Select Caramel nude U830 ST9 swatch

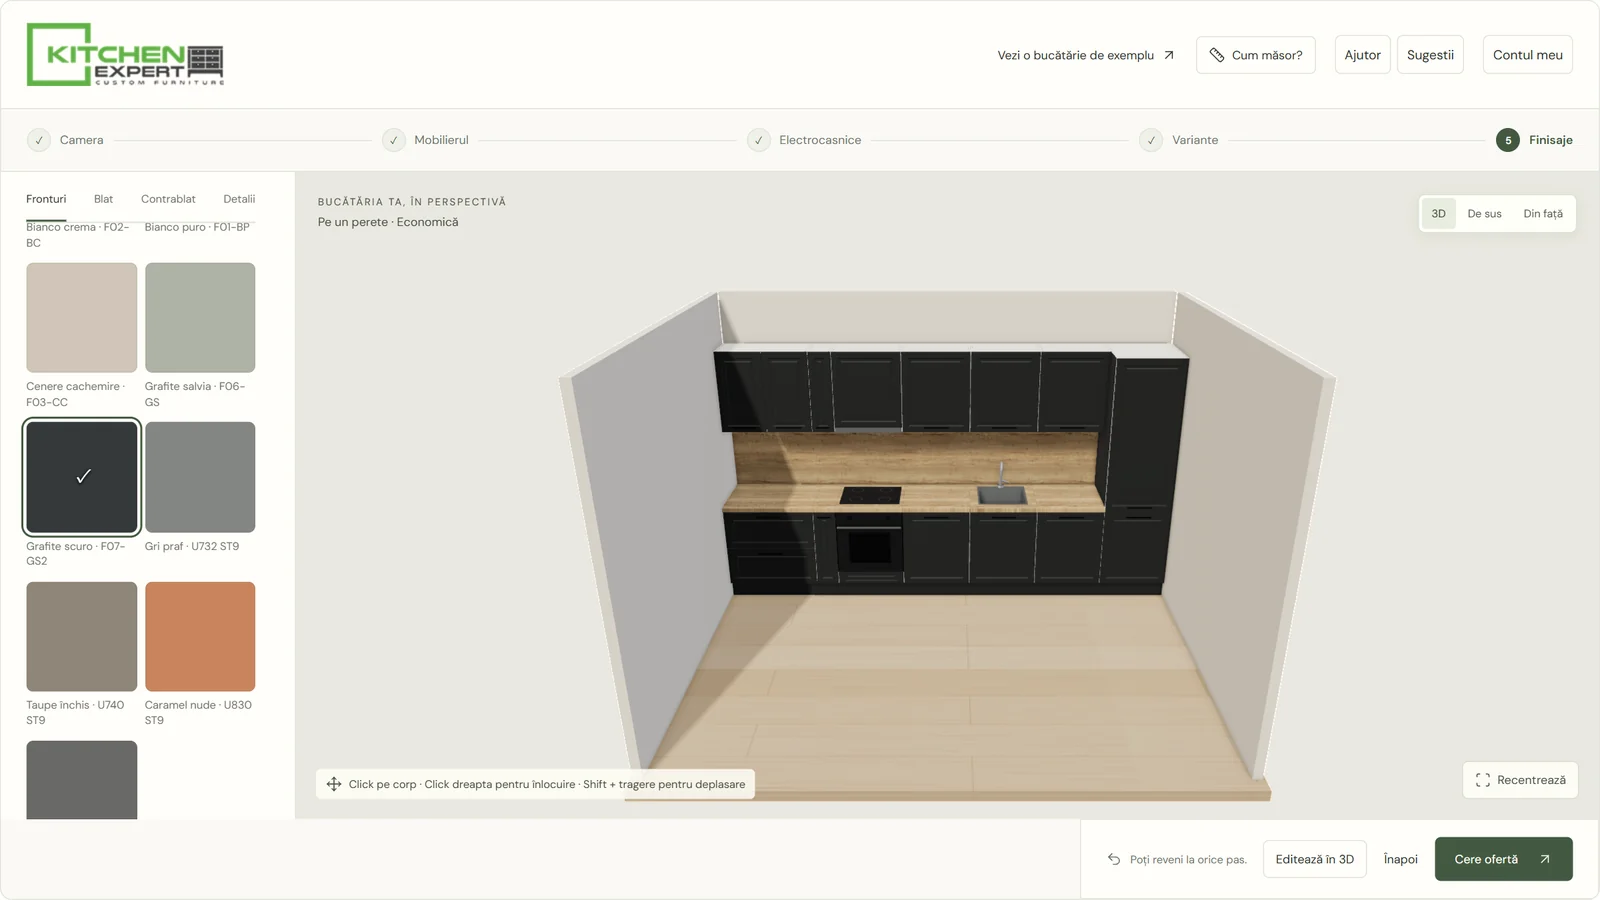(x=200, y=636)
